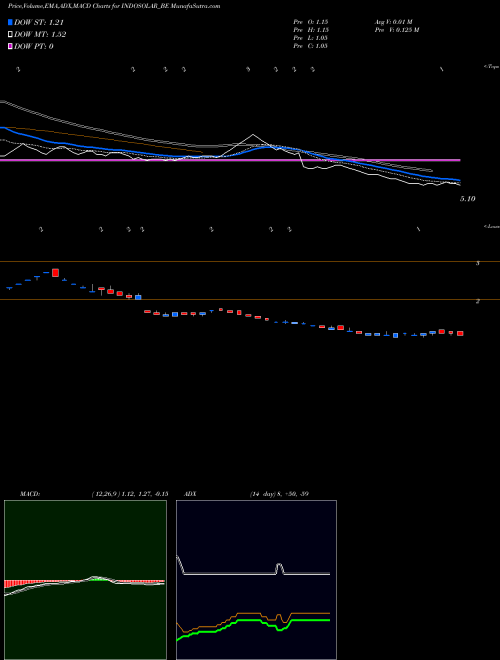Viewport: 500px width, 660px height.
Task: Click the 'MACD:' panel heading
Action: tap(30, 494)
